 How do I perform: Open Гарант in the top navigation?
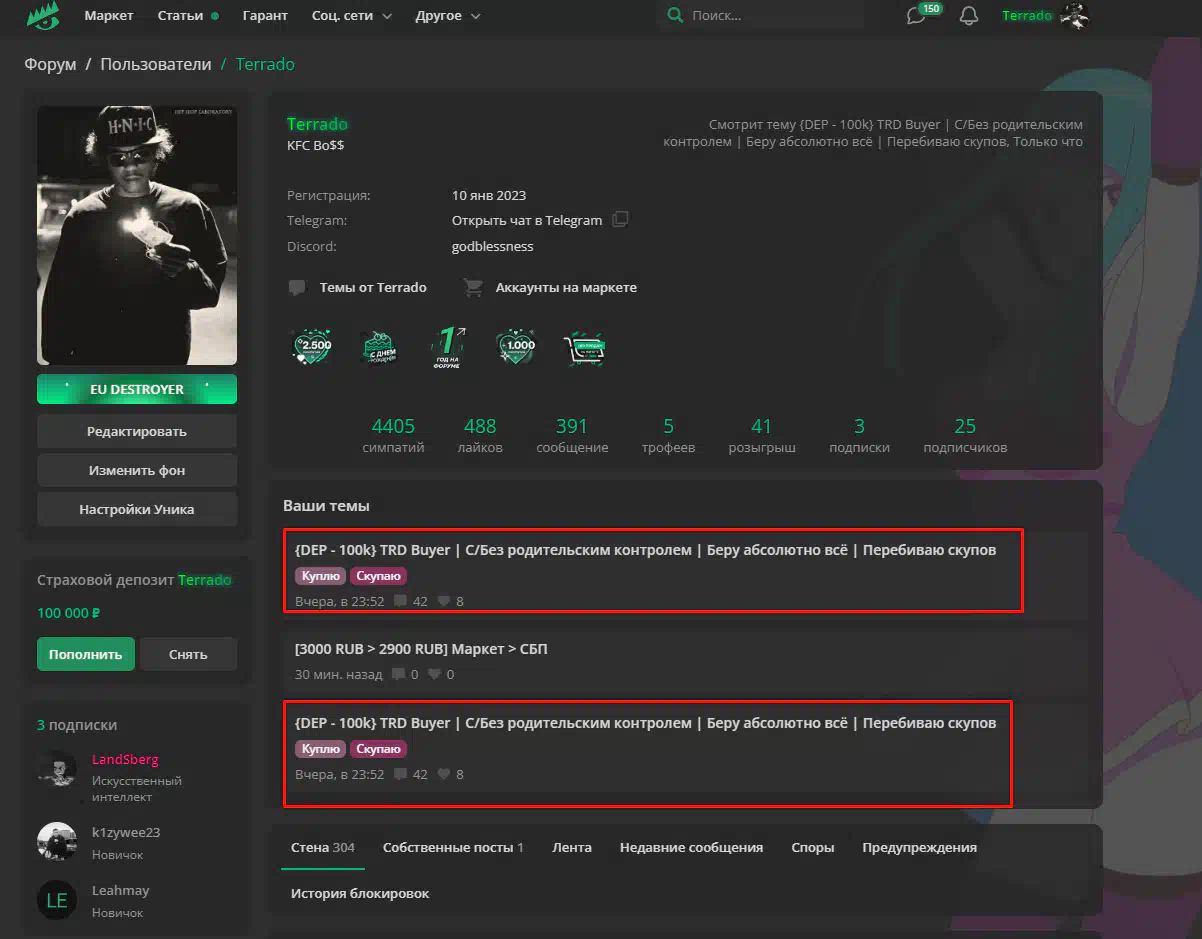click(265, 16)
